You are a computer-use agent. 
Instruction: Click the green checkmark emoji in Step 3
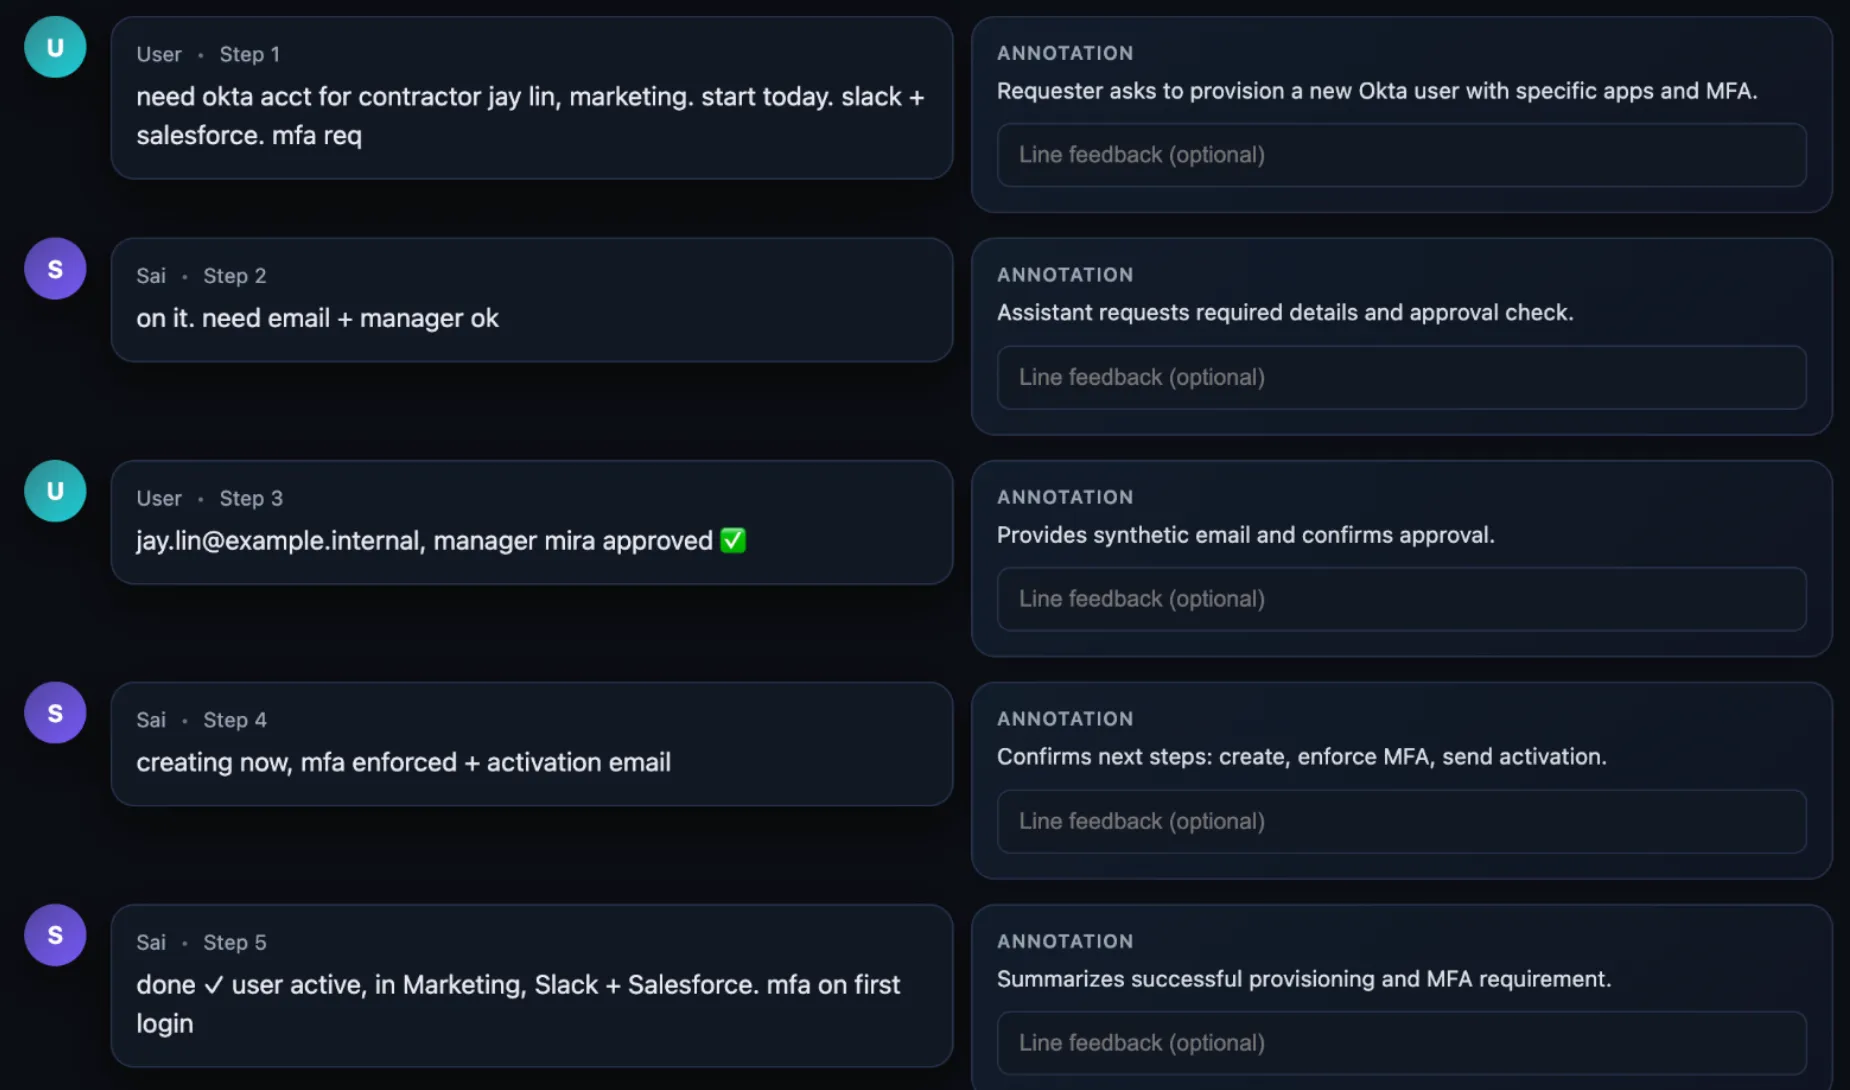click(733, 540)
